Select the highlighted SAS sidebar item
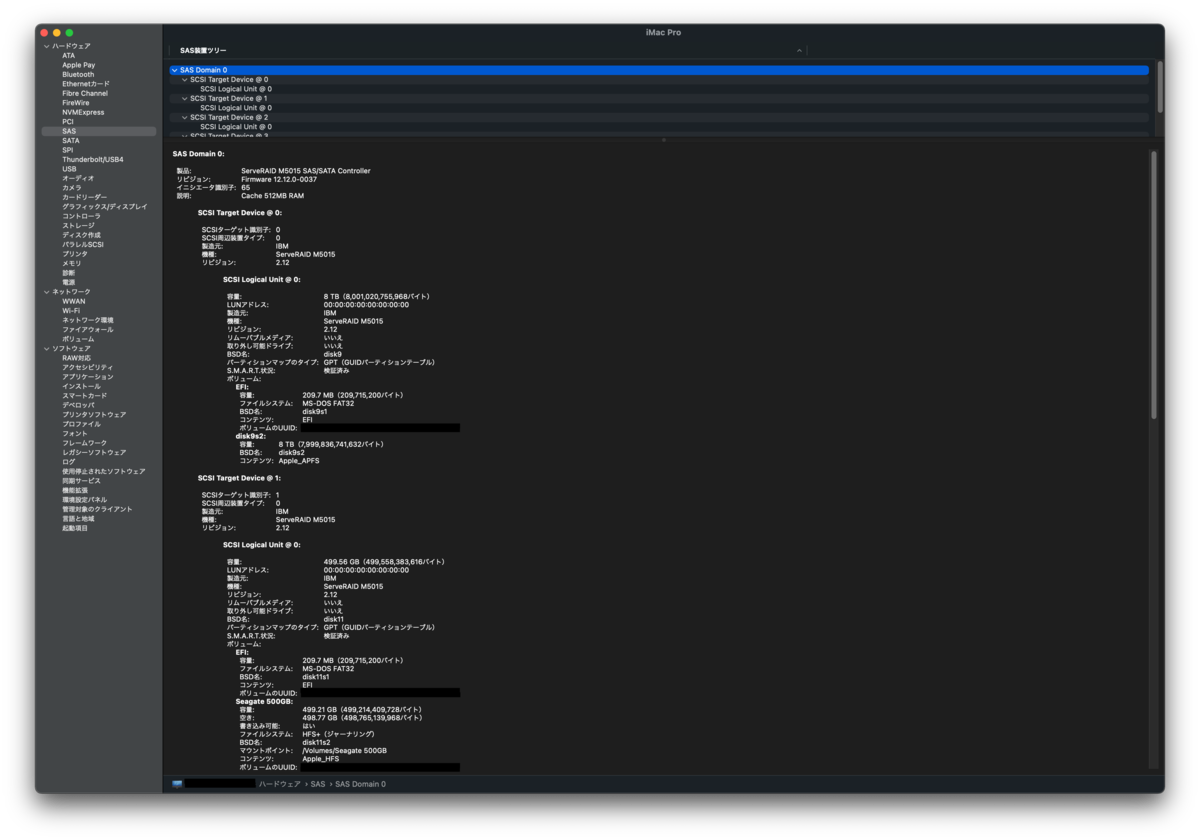Viewport: 1200px width, 840px height. pyautogui.click(x=98, y=131)
